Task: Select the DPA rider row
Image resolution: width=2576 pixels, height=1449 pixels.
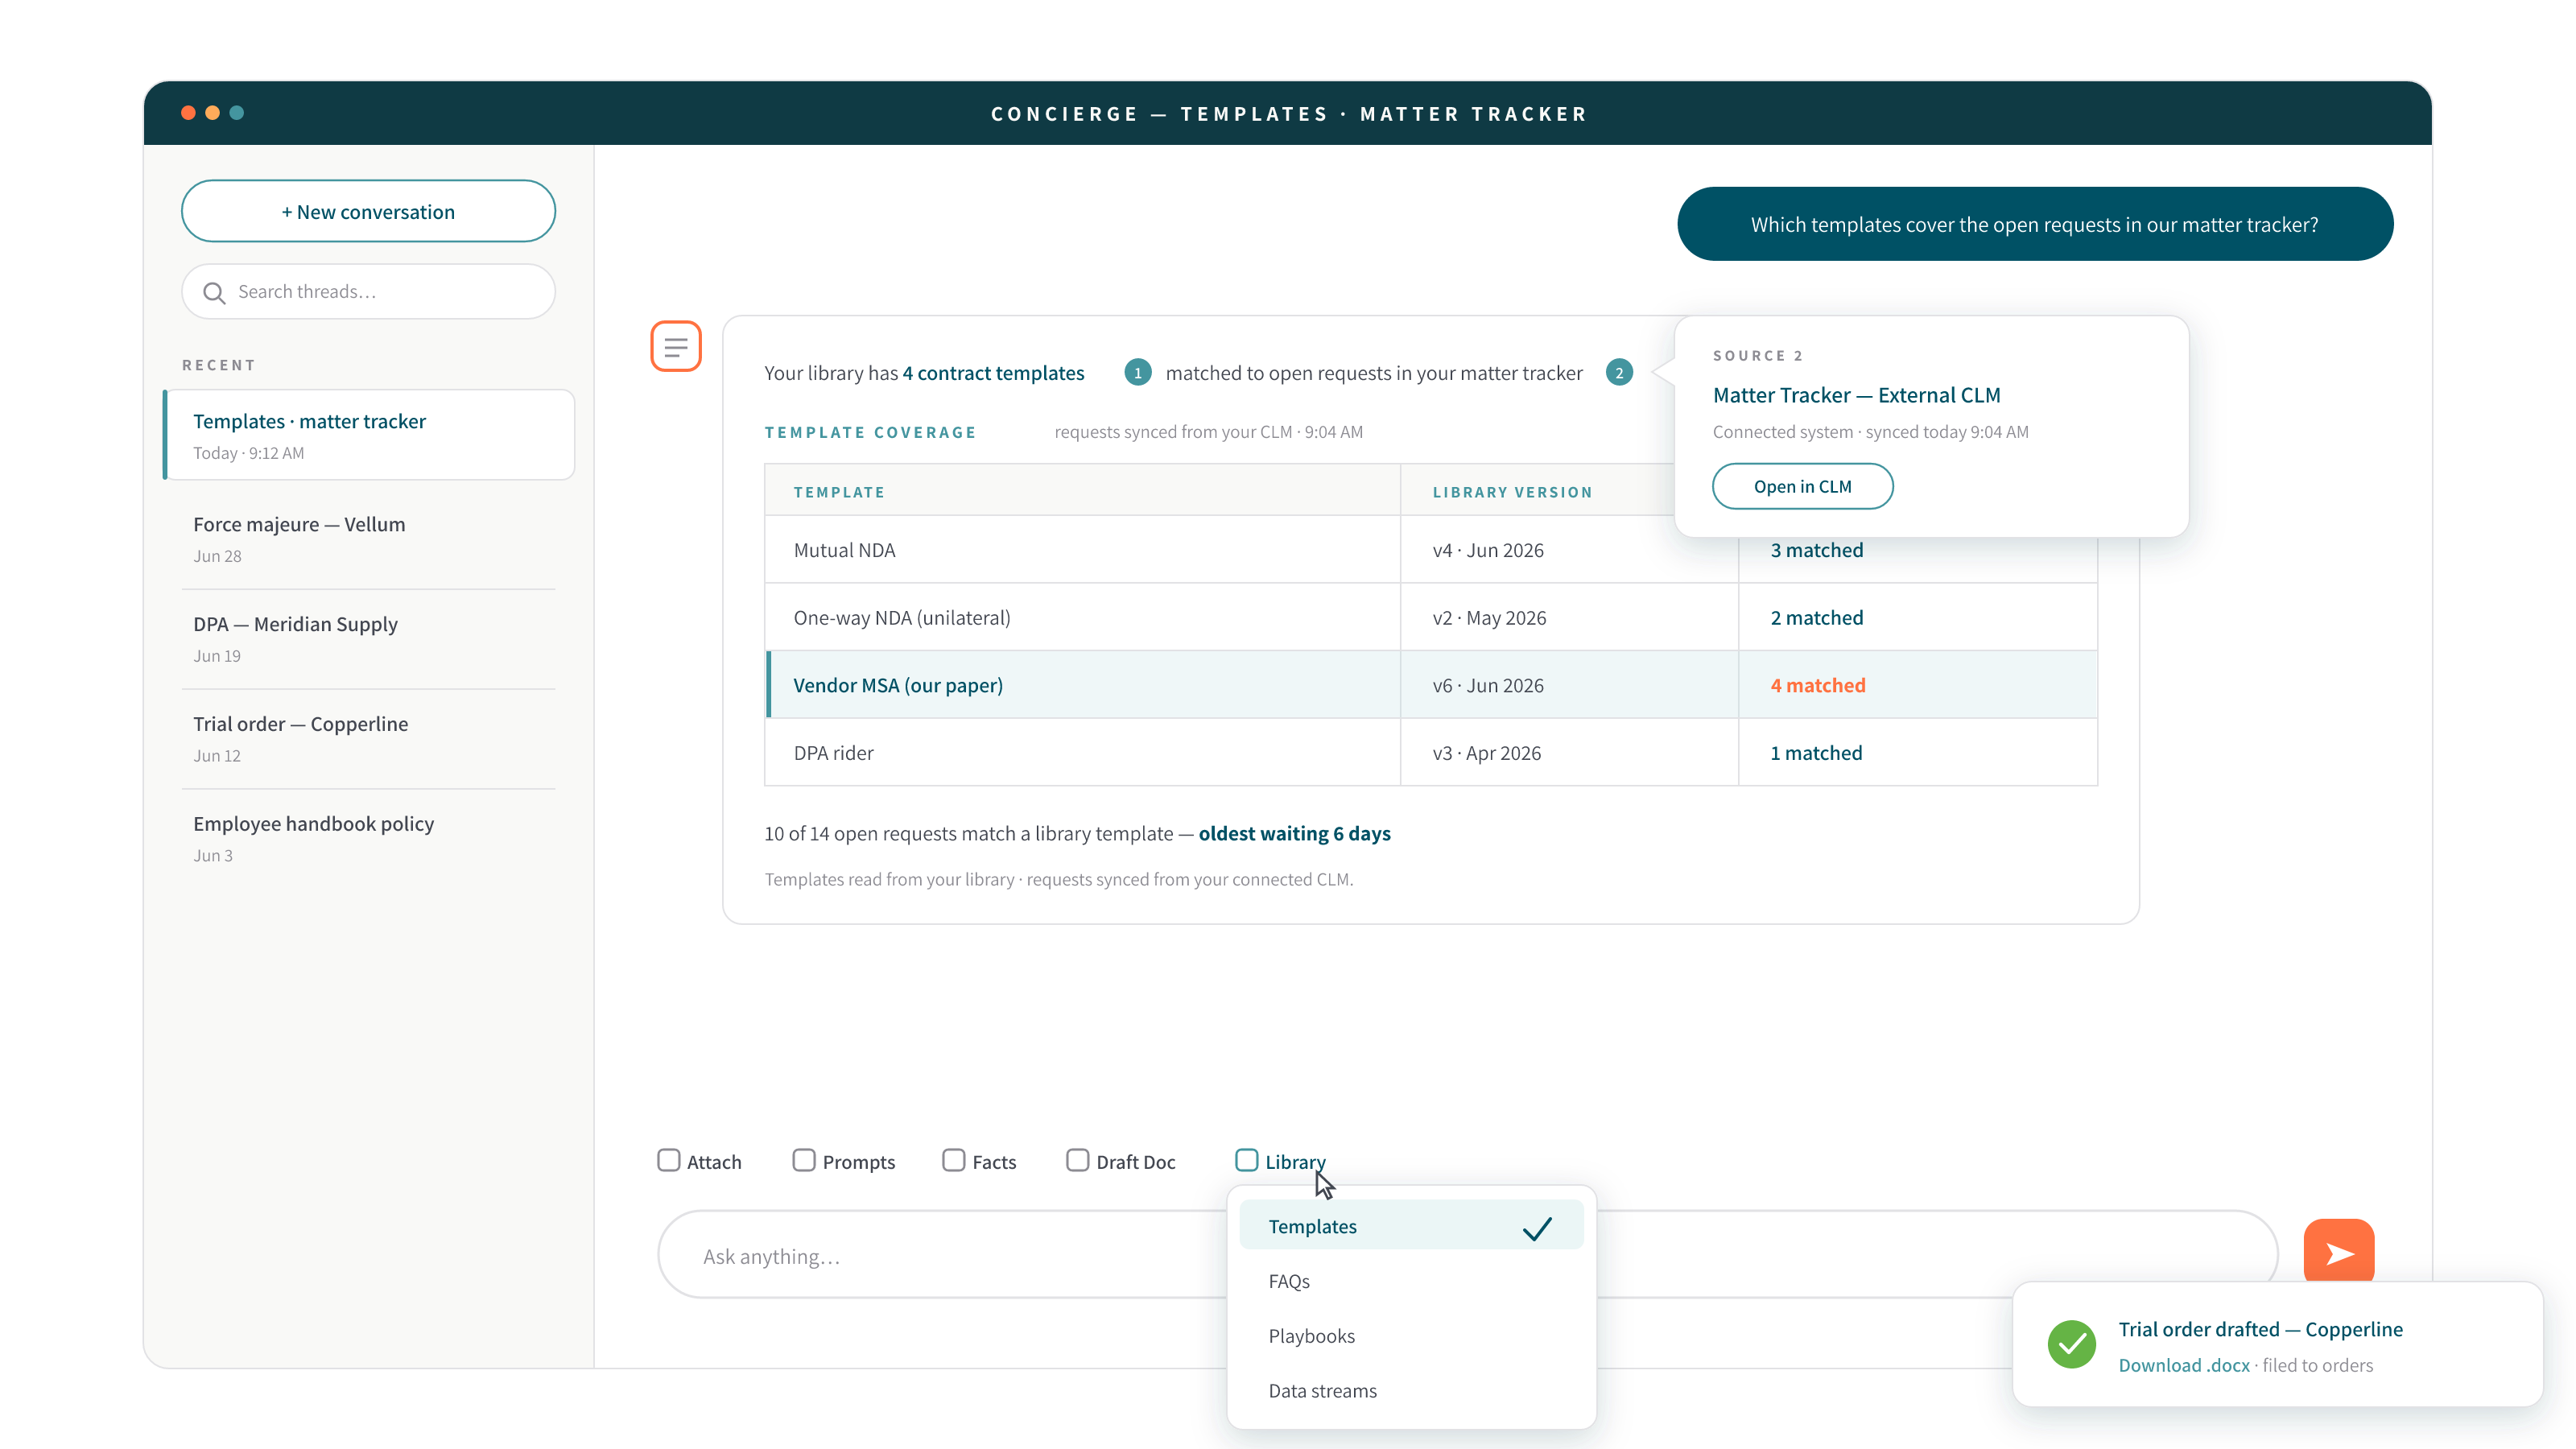Action: click(x=1431, y=753)
